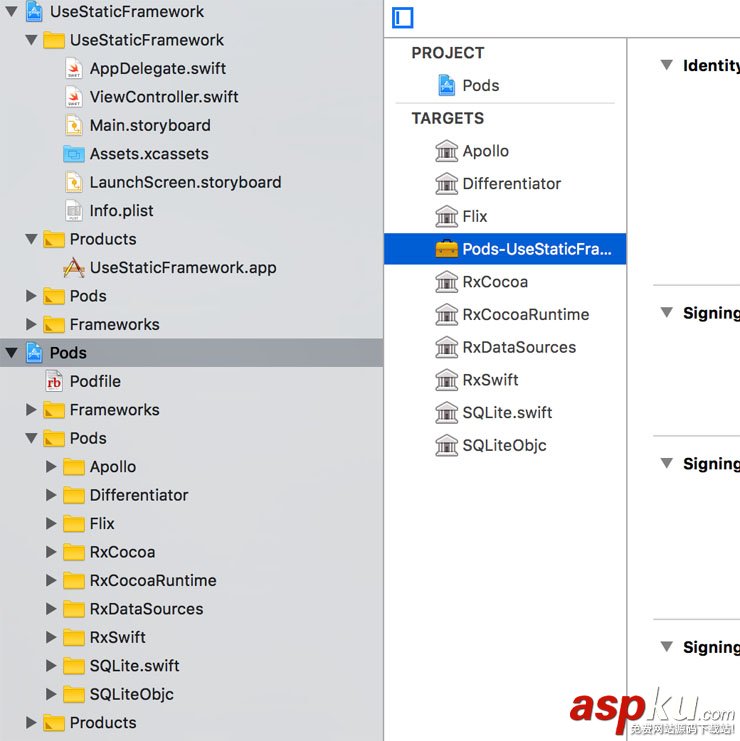Expand Frameworks folder under UseStaticFramework project
740x741 pixels.
tap(31, 324)
